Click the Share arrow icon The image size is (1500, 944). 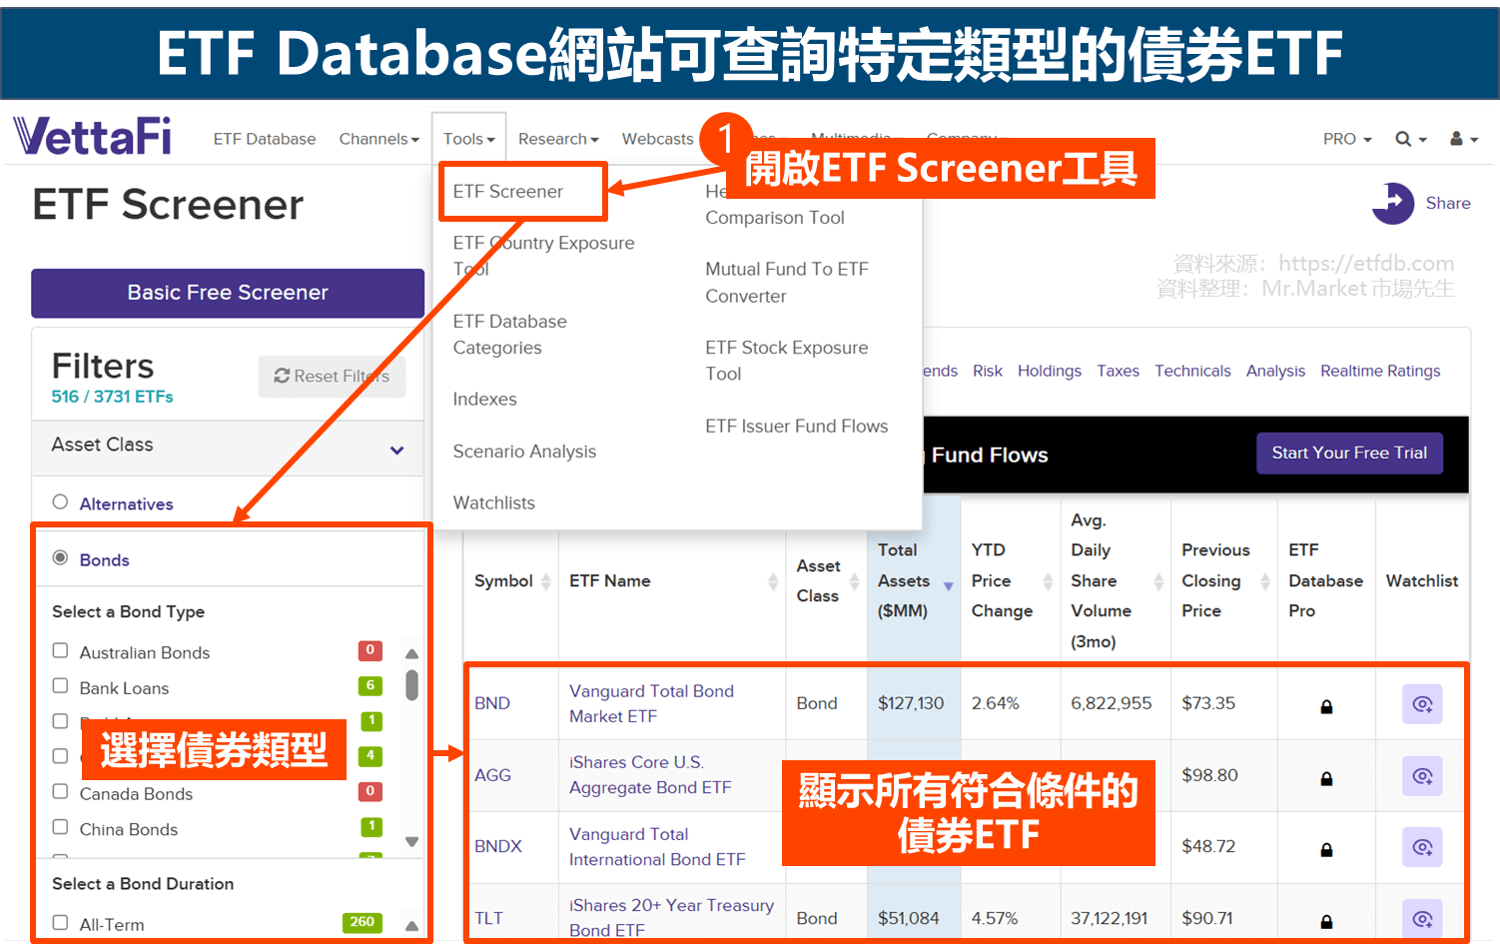point(1393,203)
